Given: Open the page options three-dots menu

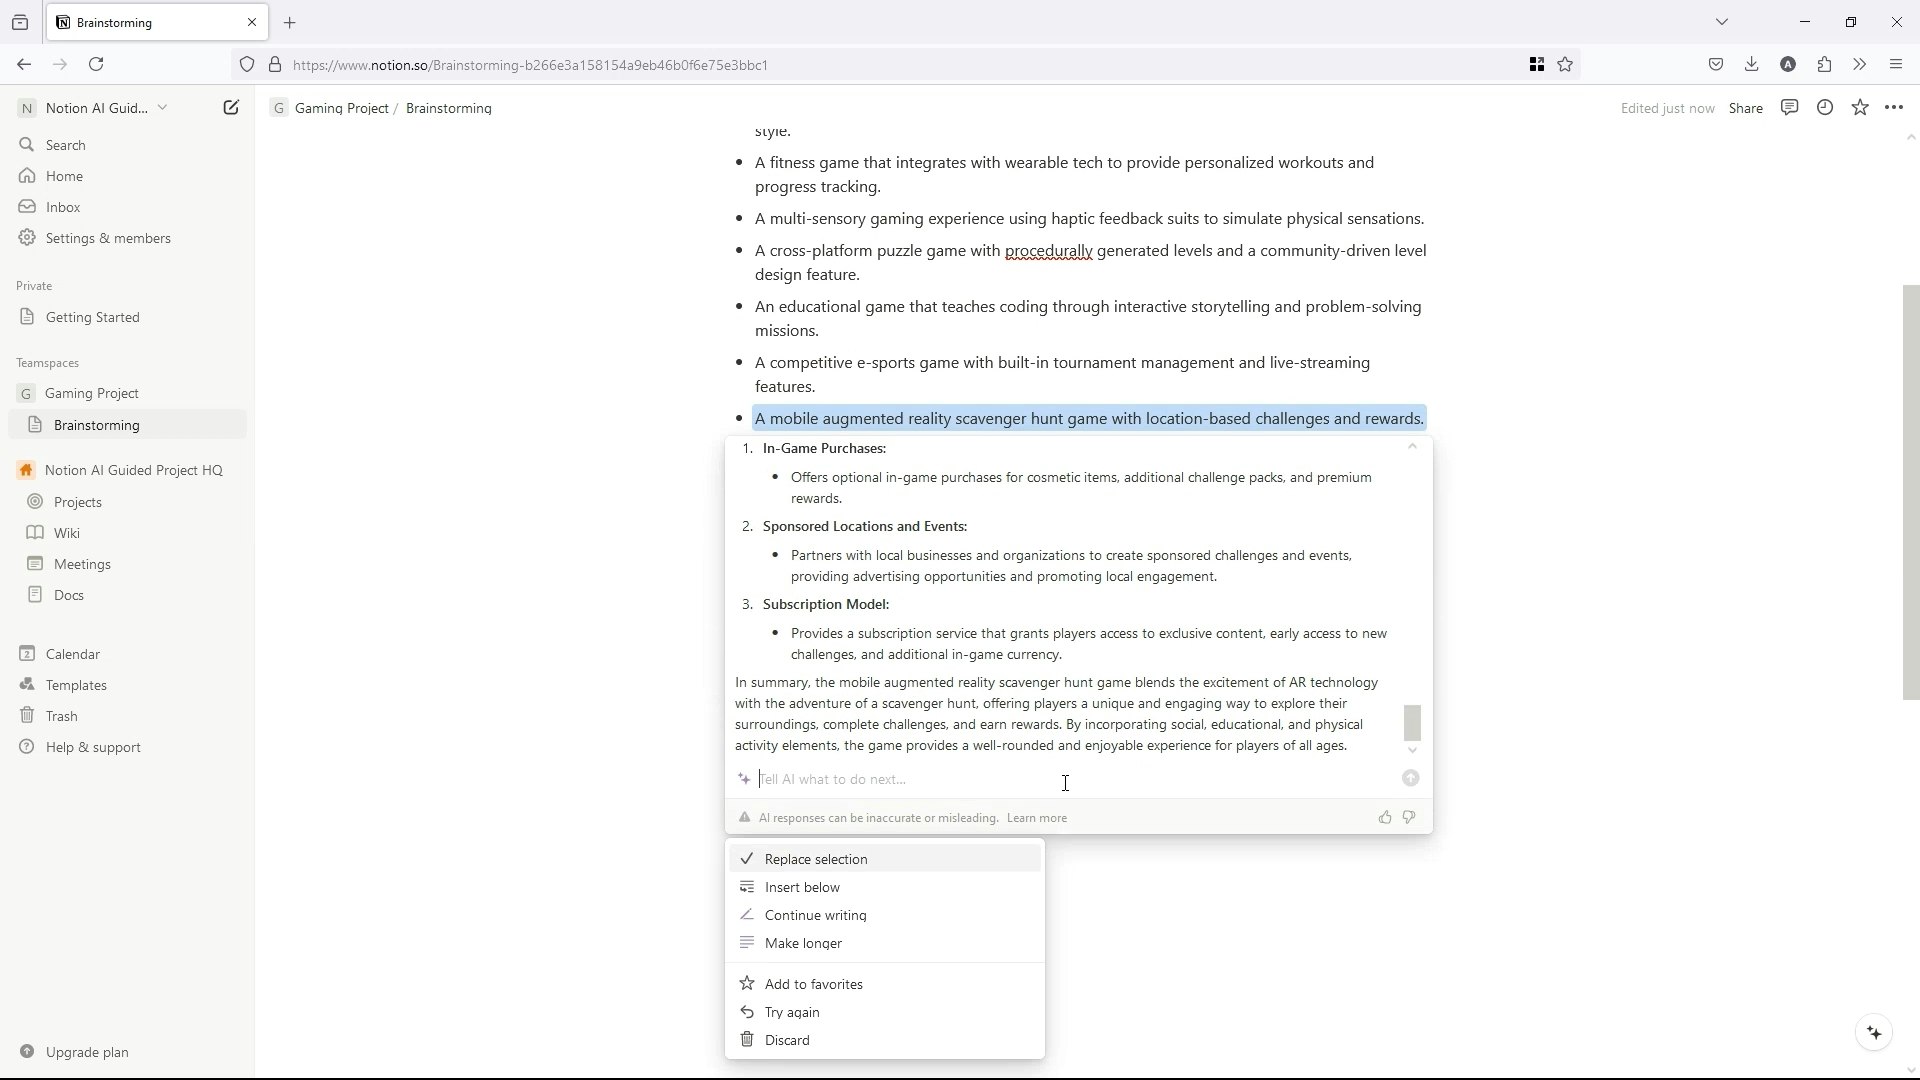Looking at the screenshot, I should [1894, 108].
